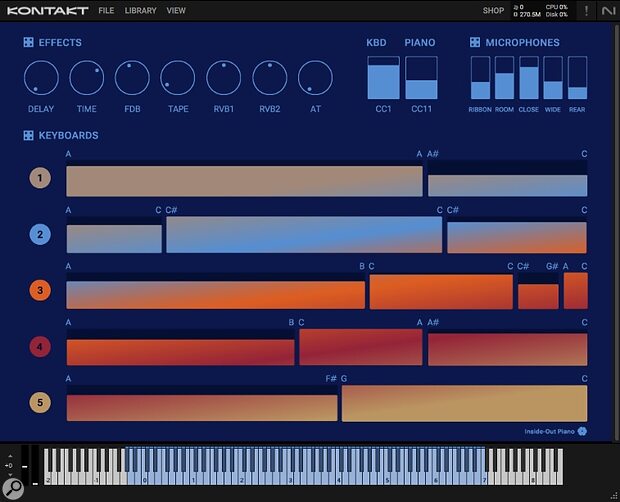The image size is (620, 502).
Task: Click the octave down arrow
Action: pyautogui.click(x=10, y=474)
